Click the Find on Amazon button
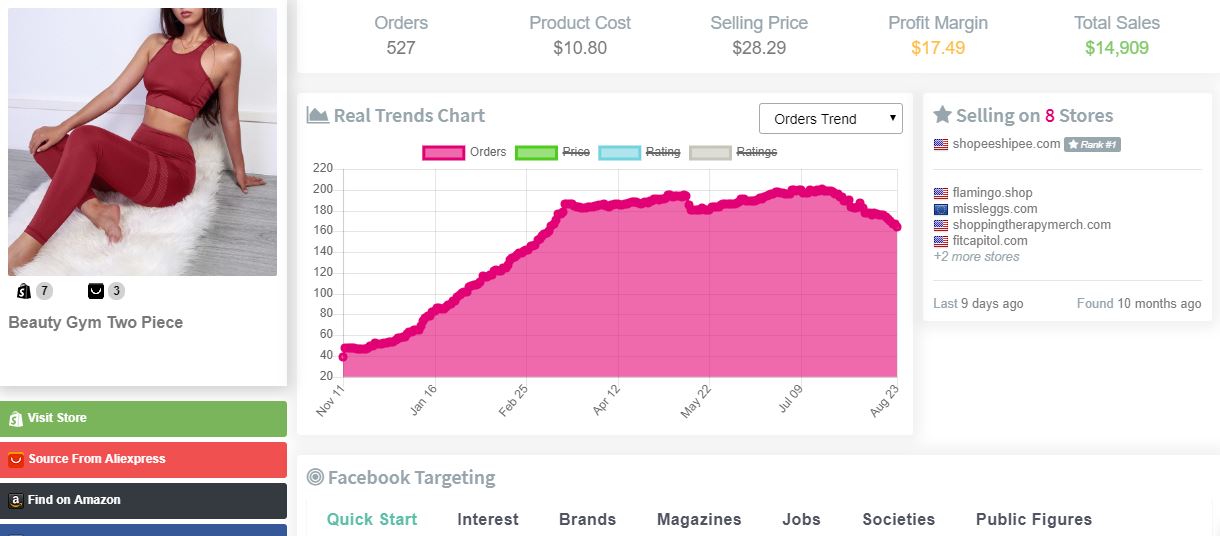The height and width of the screenshot is (536, 1220). click(x=143, y=500)
